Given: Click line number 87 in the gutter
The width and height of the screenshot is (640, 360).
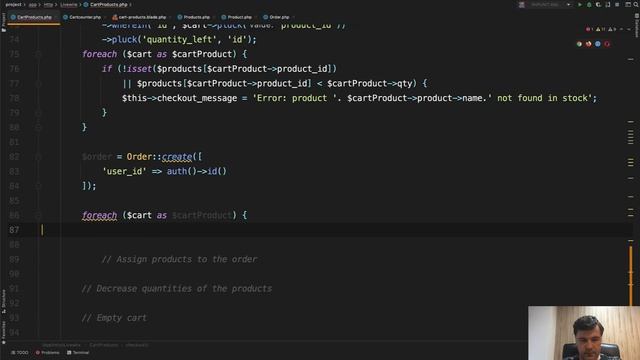Looking at the screenshot, I should coord(14,230).
